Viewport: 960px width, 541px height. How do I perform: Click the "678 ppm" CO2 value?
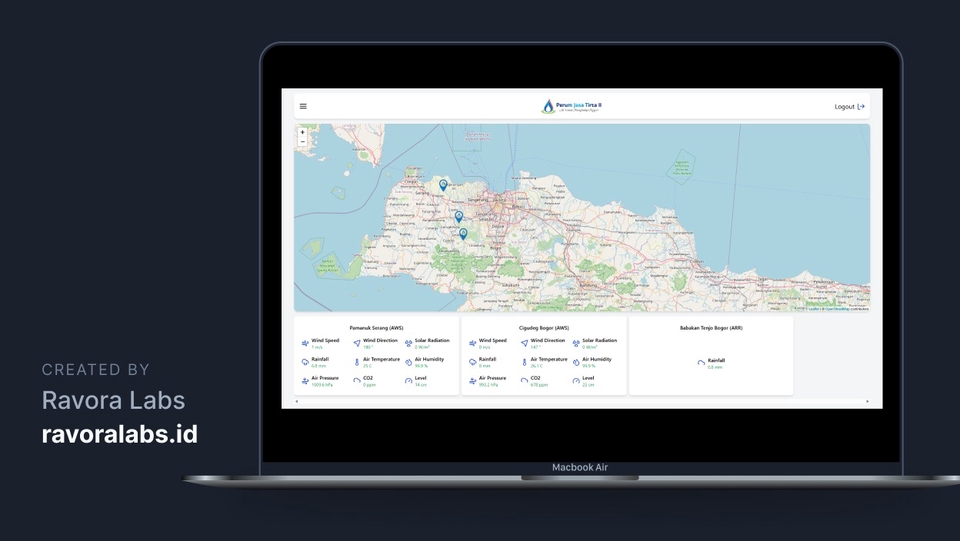click(539, 385)
